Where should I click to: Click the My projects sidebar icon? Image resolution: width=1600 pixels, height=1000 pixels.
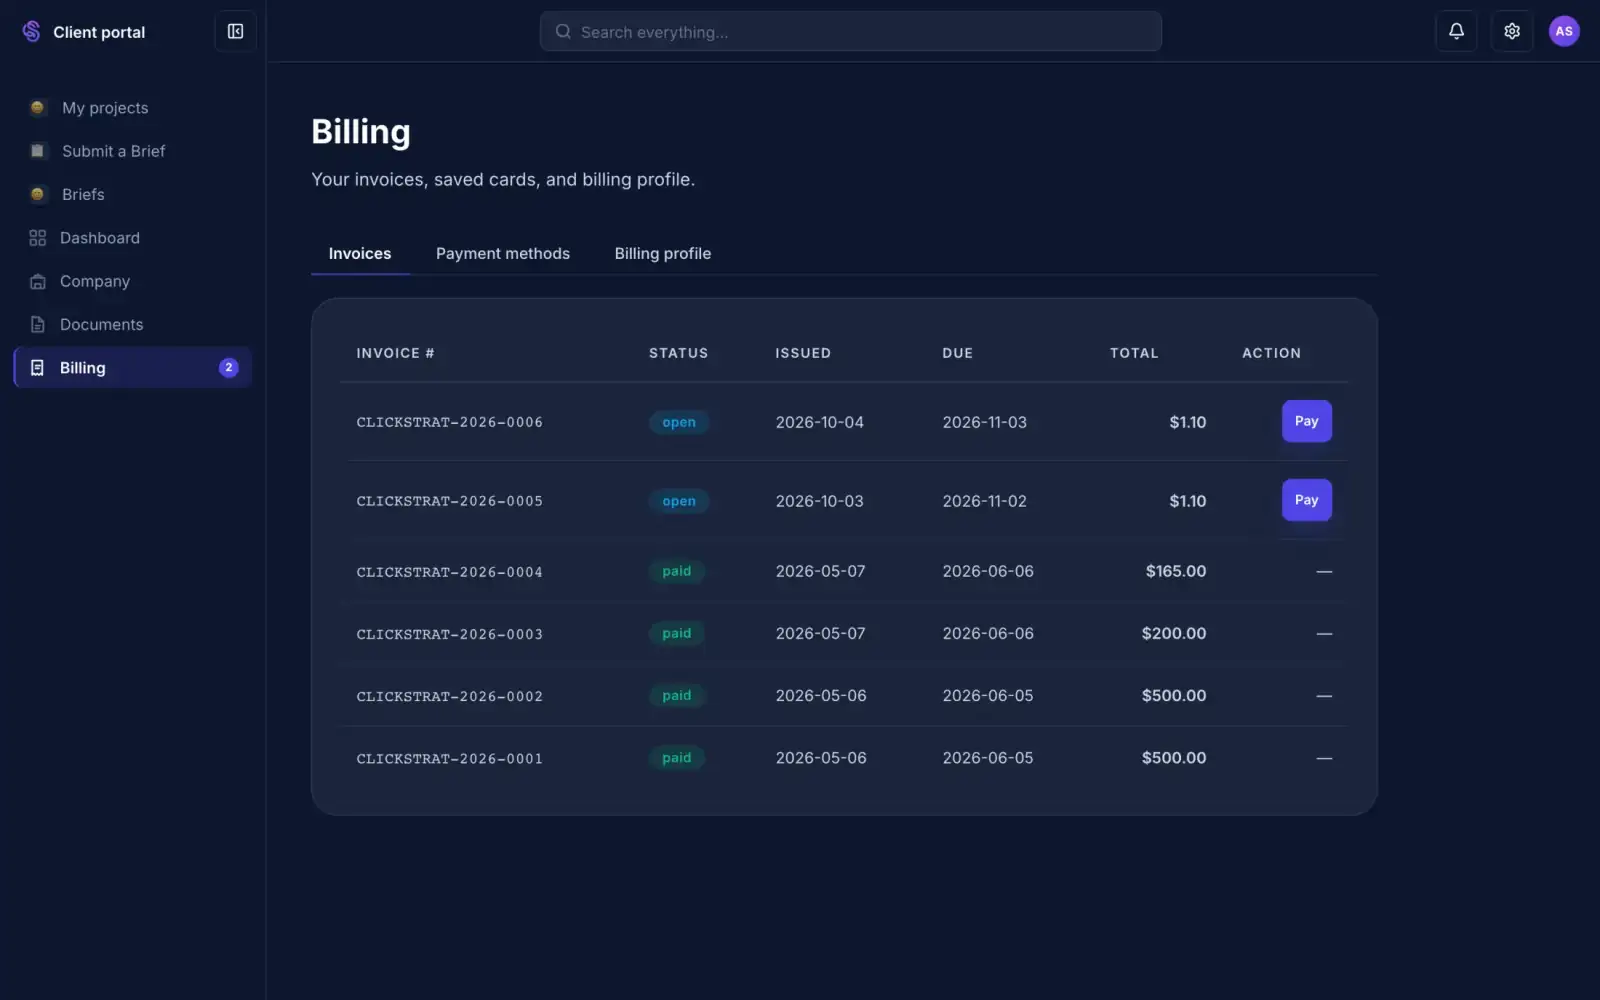(x=37, y=108)
